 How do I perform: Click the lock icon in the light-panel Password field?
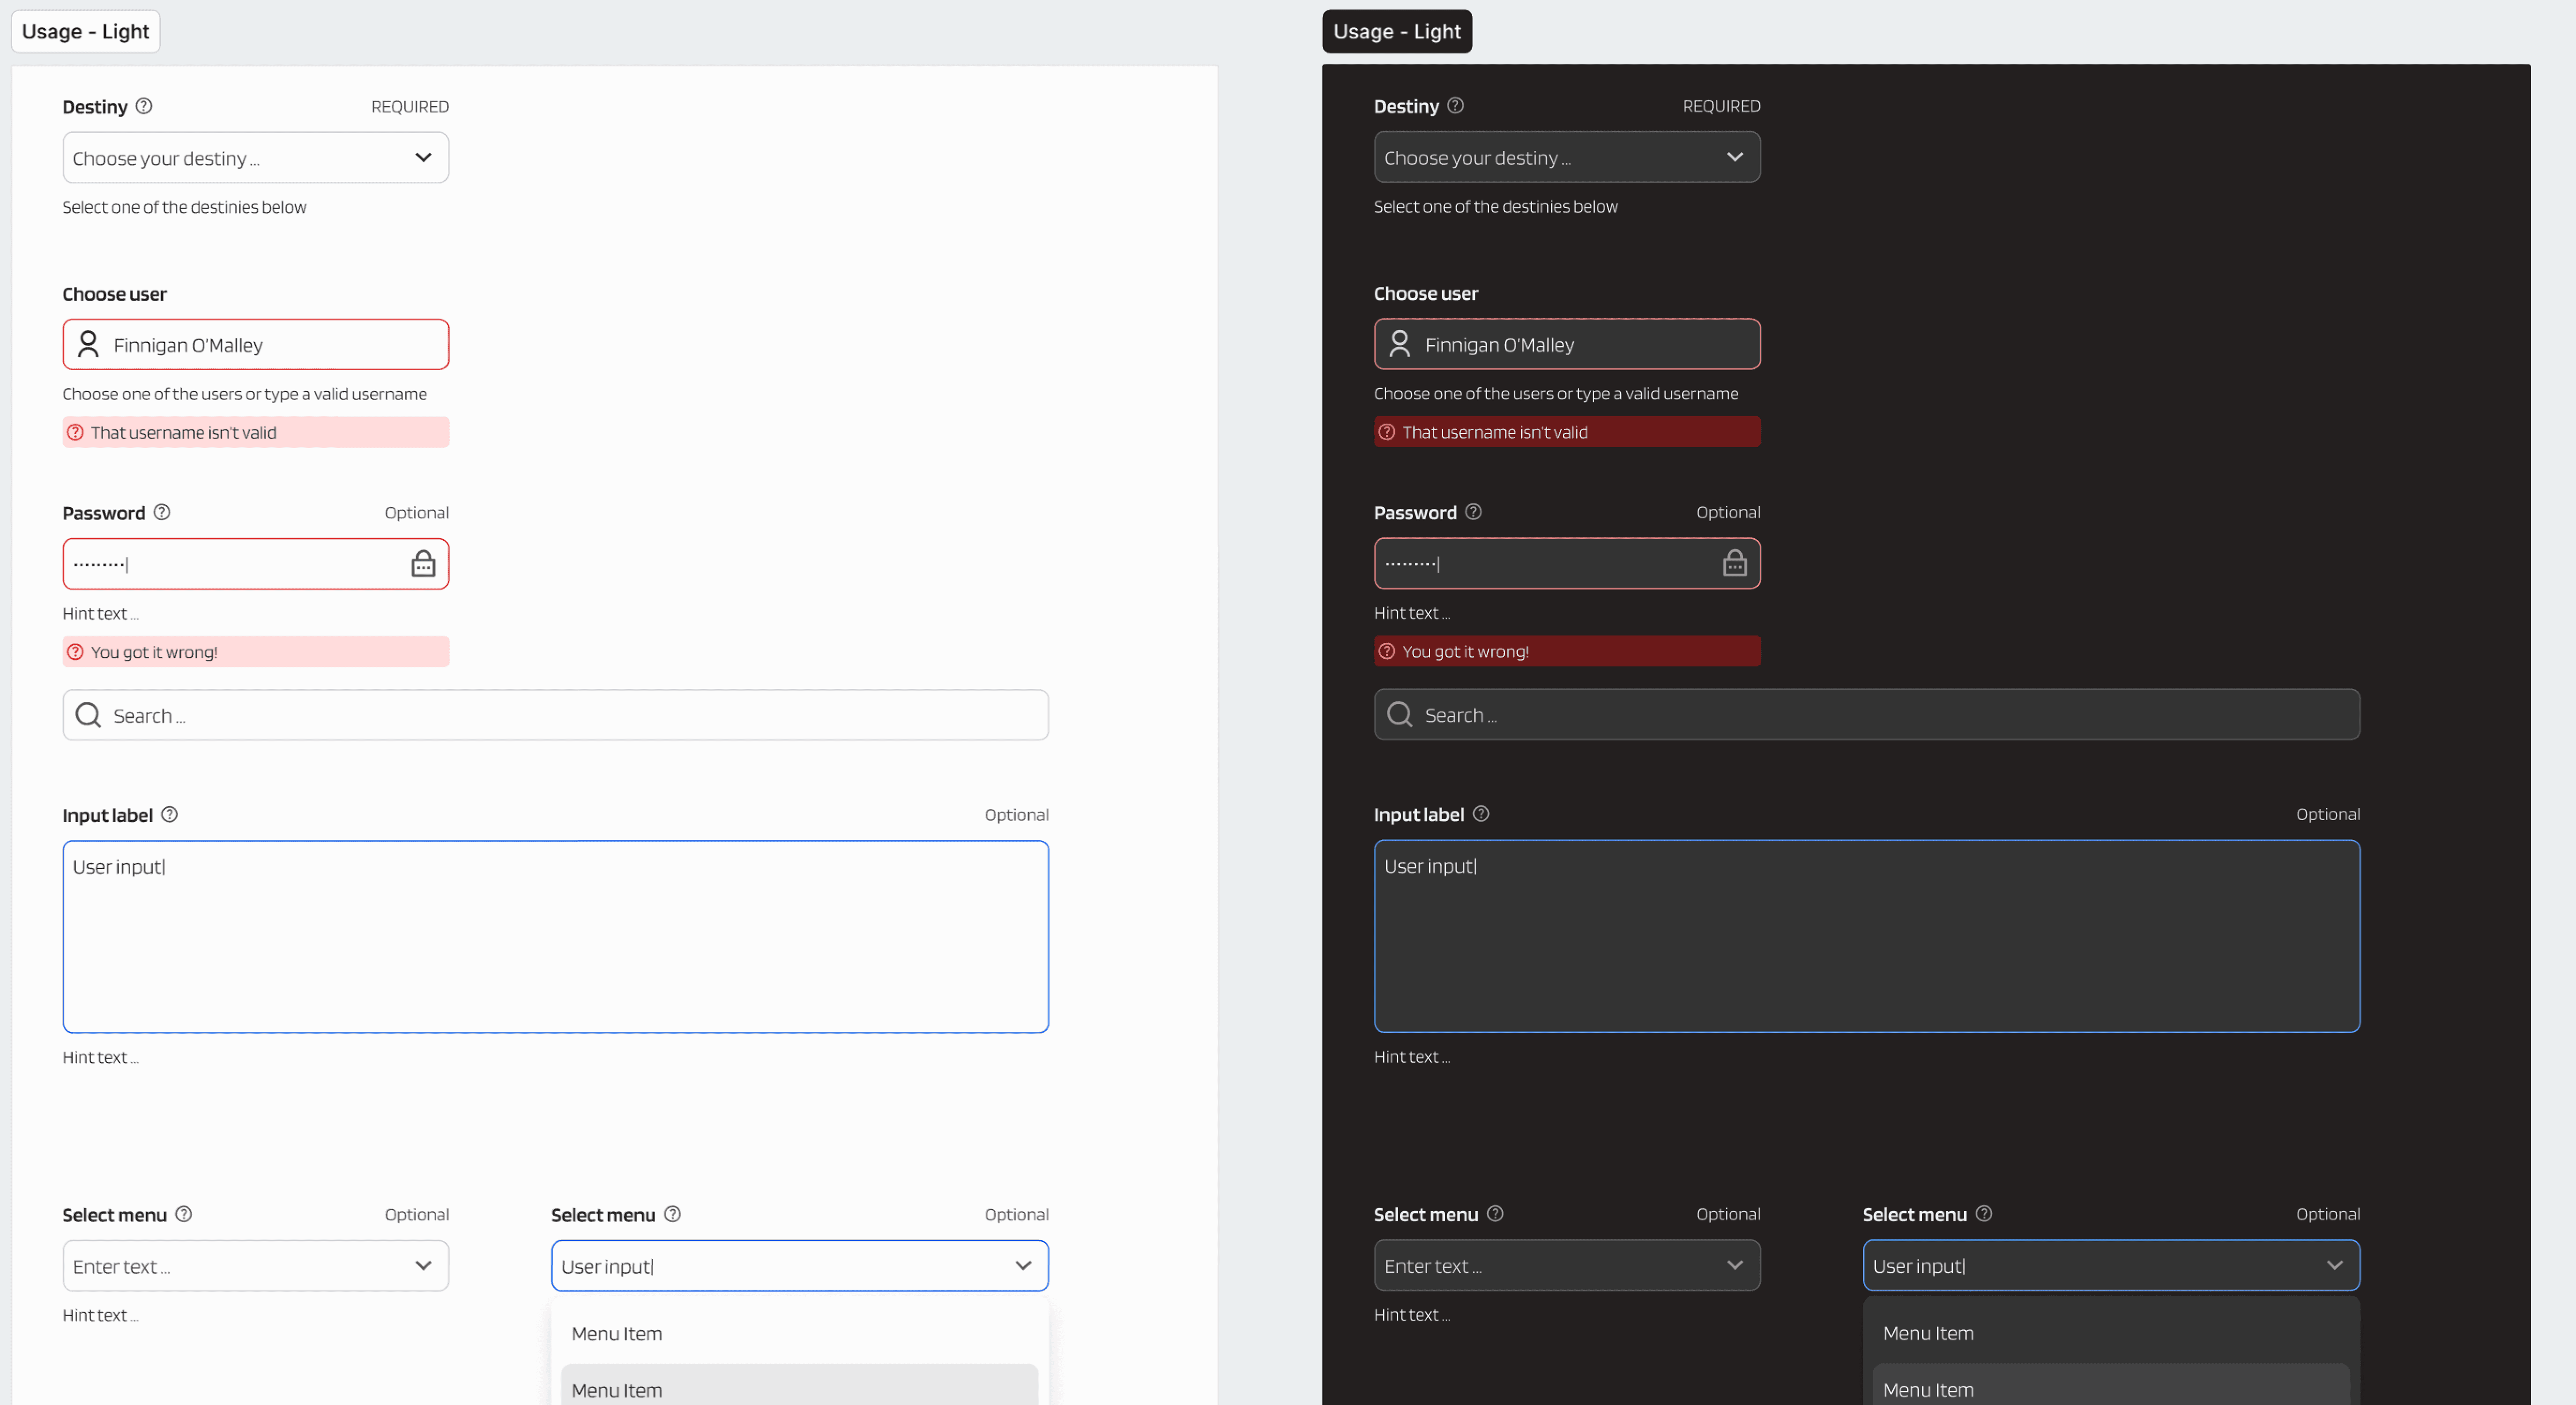pyautogui.click(x=423, y=564)
